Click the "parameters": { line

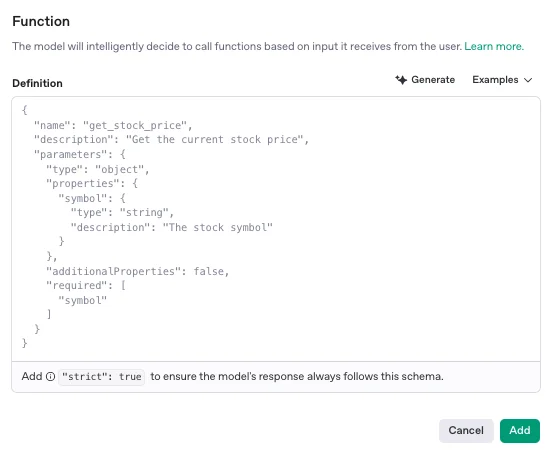click(x=80, y=154)
